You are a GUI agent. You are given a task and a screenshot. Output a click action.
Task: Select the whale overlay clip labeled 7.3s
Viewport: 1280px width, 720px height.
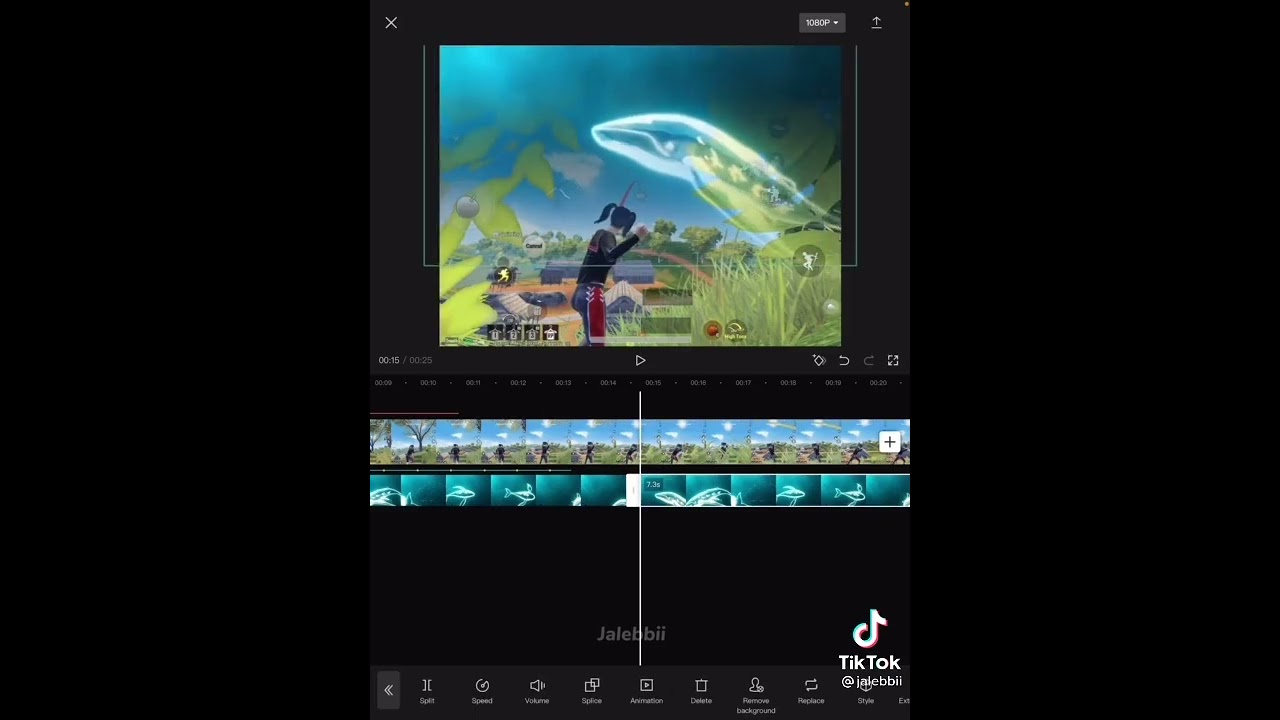[775, 490]
